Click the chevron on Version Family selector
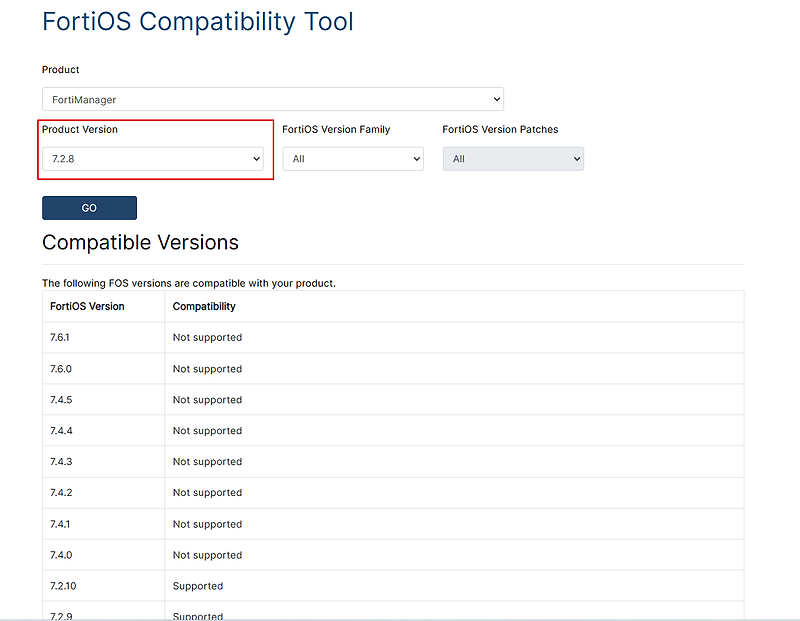This screenshot has height=621, width=800. (416, 158)
